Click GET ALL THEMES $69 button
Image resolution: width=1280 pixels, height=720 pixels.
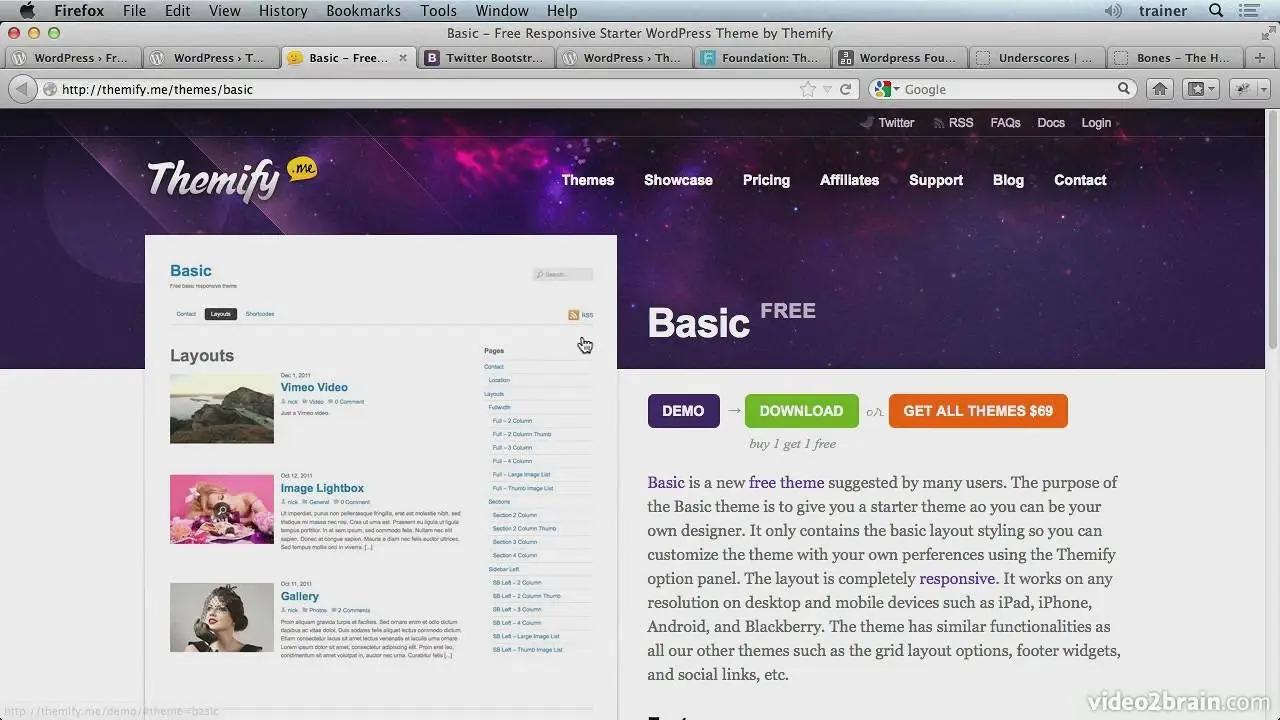click(978, 411)
